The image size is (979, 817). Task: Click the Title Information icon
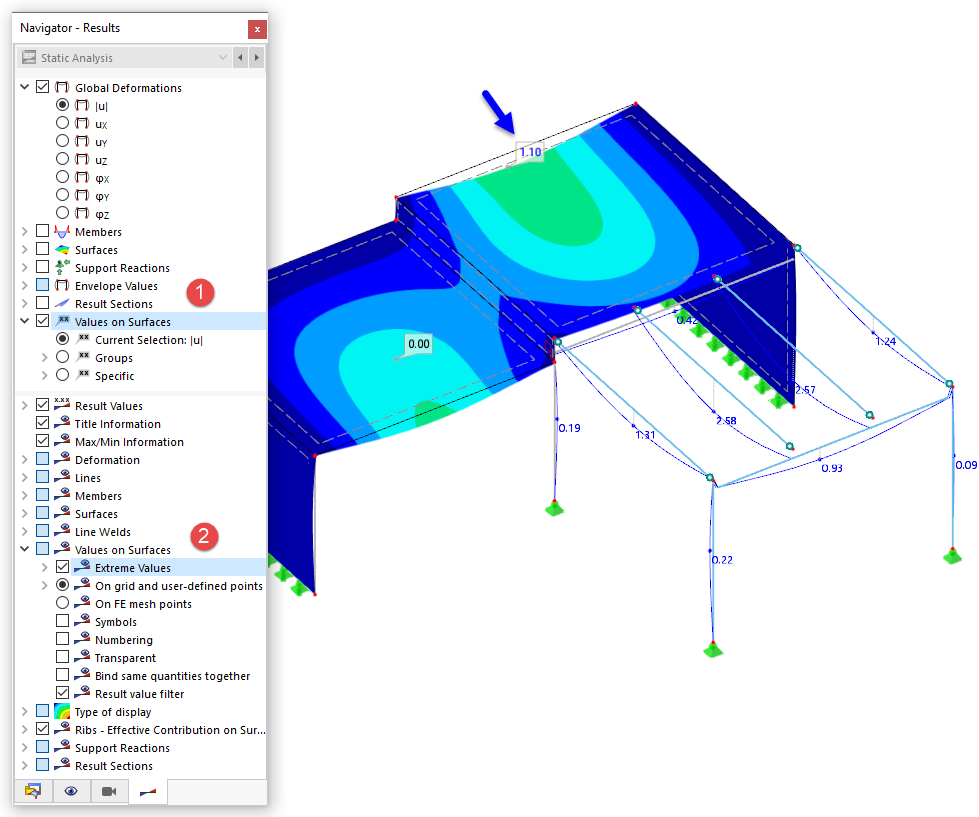tap(62, 423)
